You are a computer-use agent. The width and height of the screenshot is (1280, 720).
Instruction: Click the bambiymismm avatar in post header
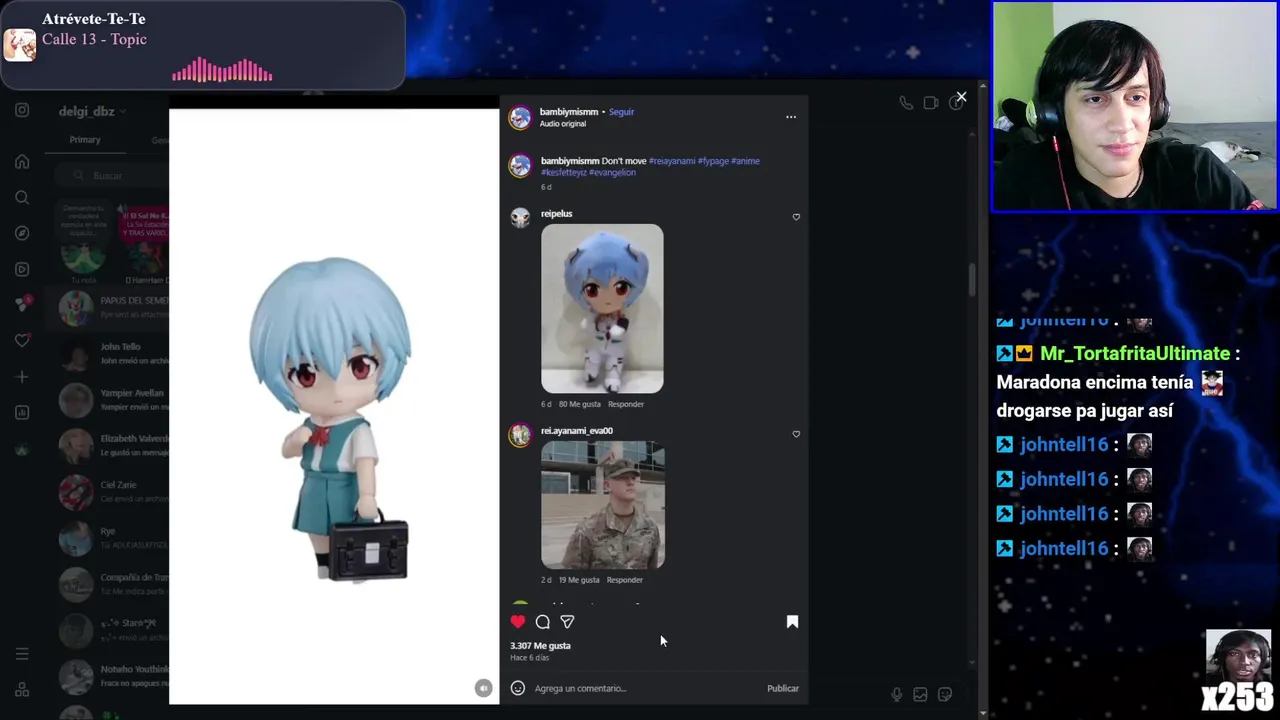[520, 118]
